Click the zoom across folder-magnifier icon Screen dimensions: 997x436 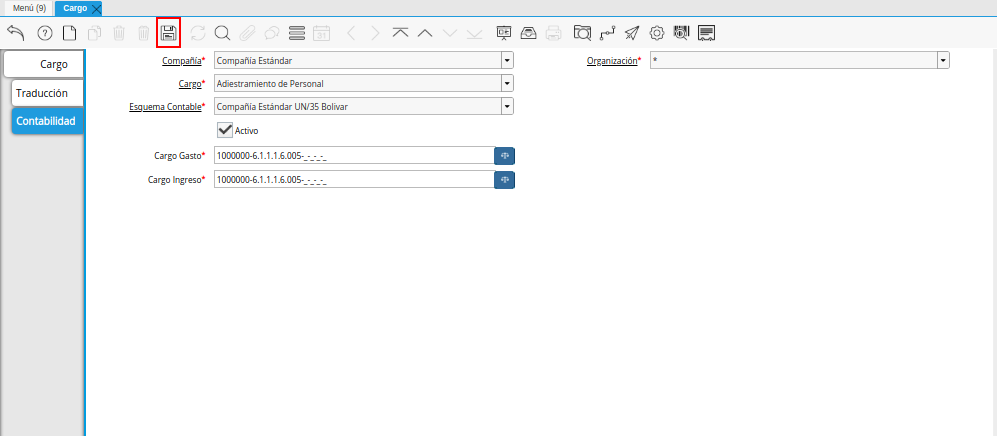[x=582, y=33]
